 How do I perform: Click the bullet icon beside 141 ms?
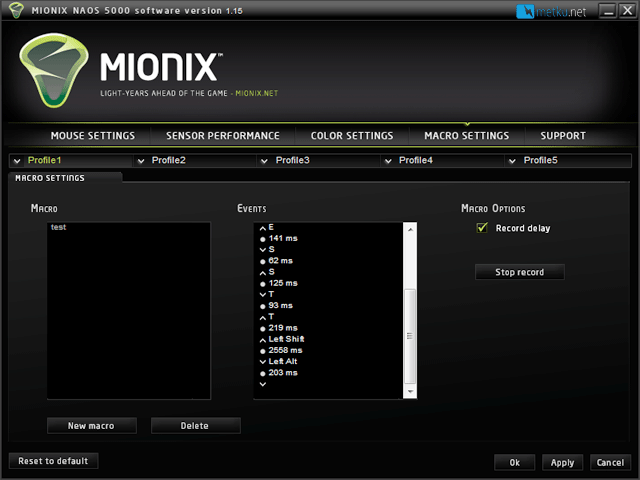[x=263, y=239]
